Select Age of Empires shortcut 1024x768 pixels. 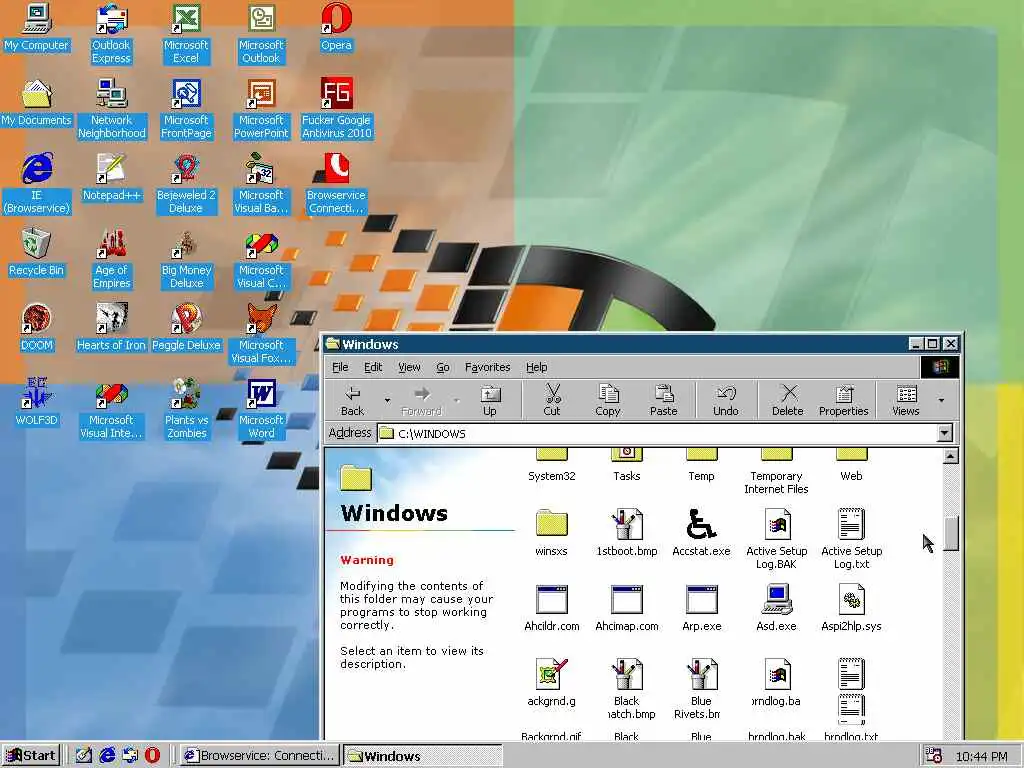(x=112, y=259)
